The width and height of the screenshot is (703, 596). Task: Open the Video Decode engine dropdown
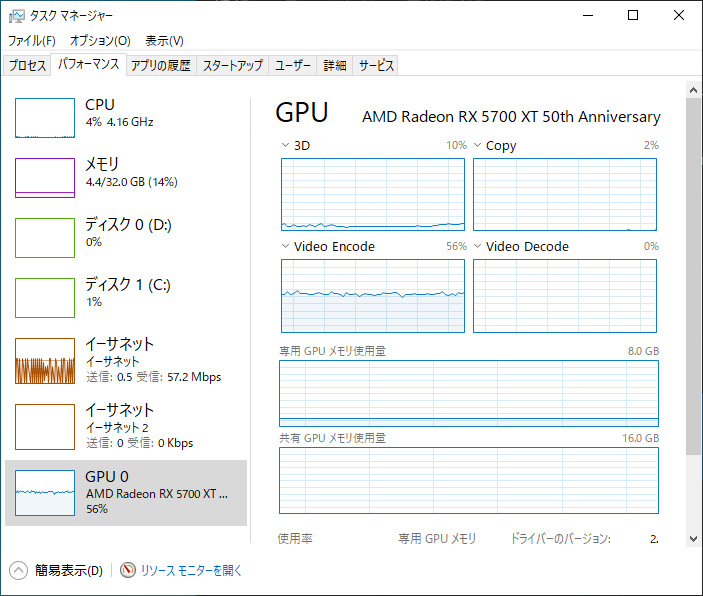coord(477,246)
